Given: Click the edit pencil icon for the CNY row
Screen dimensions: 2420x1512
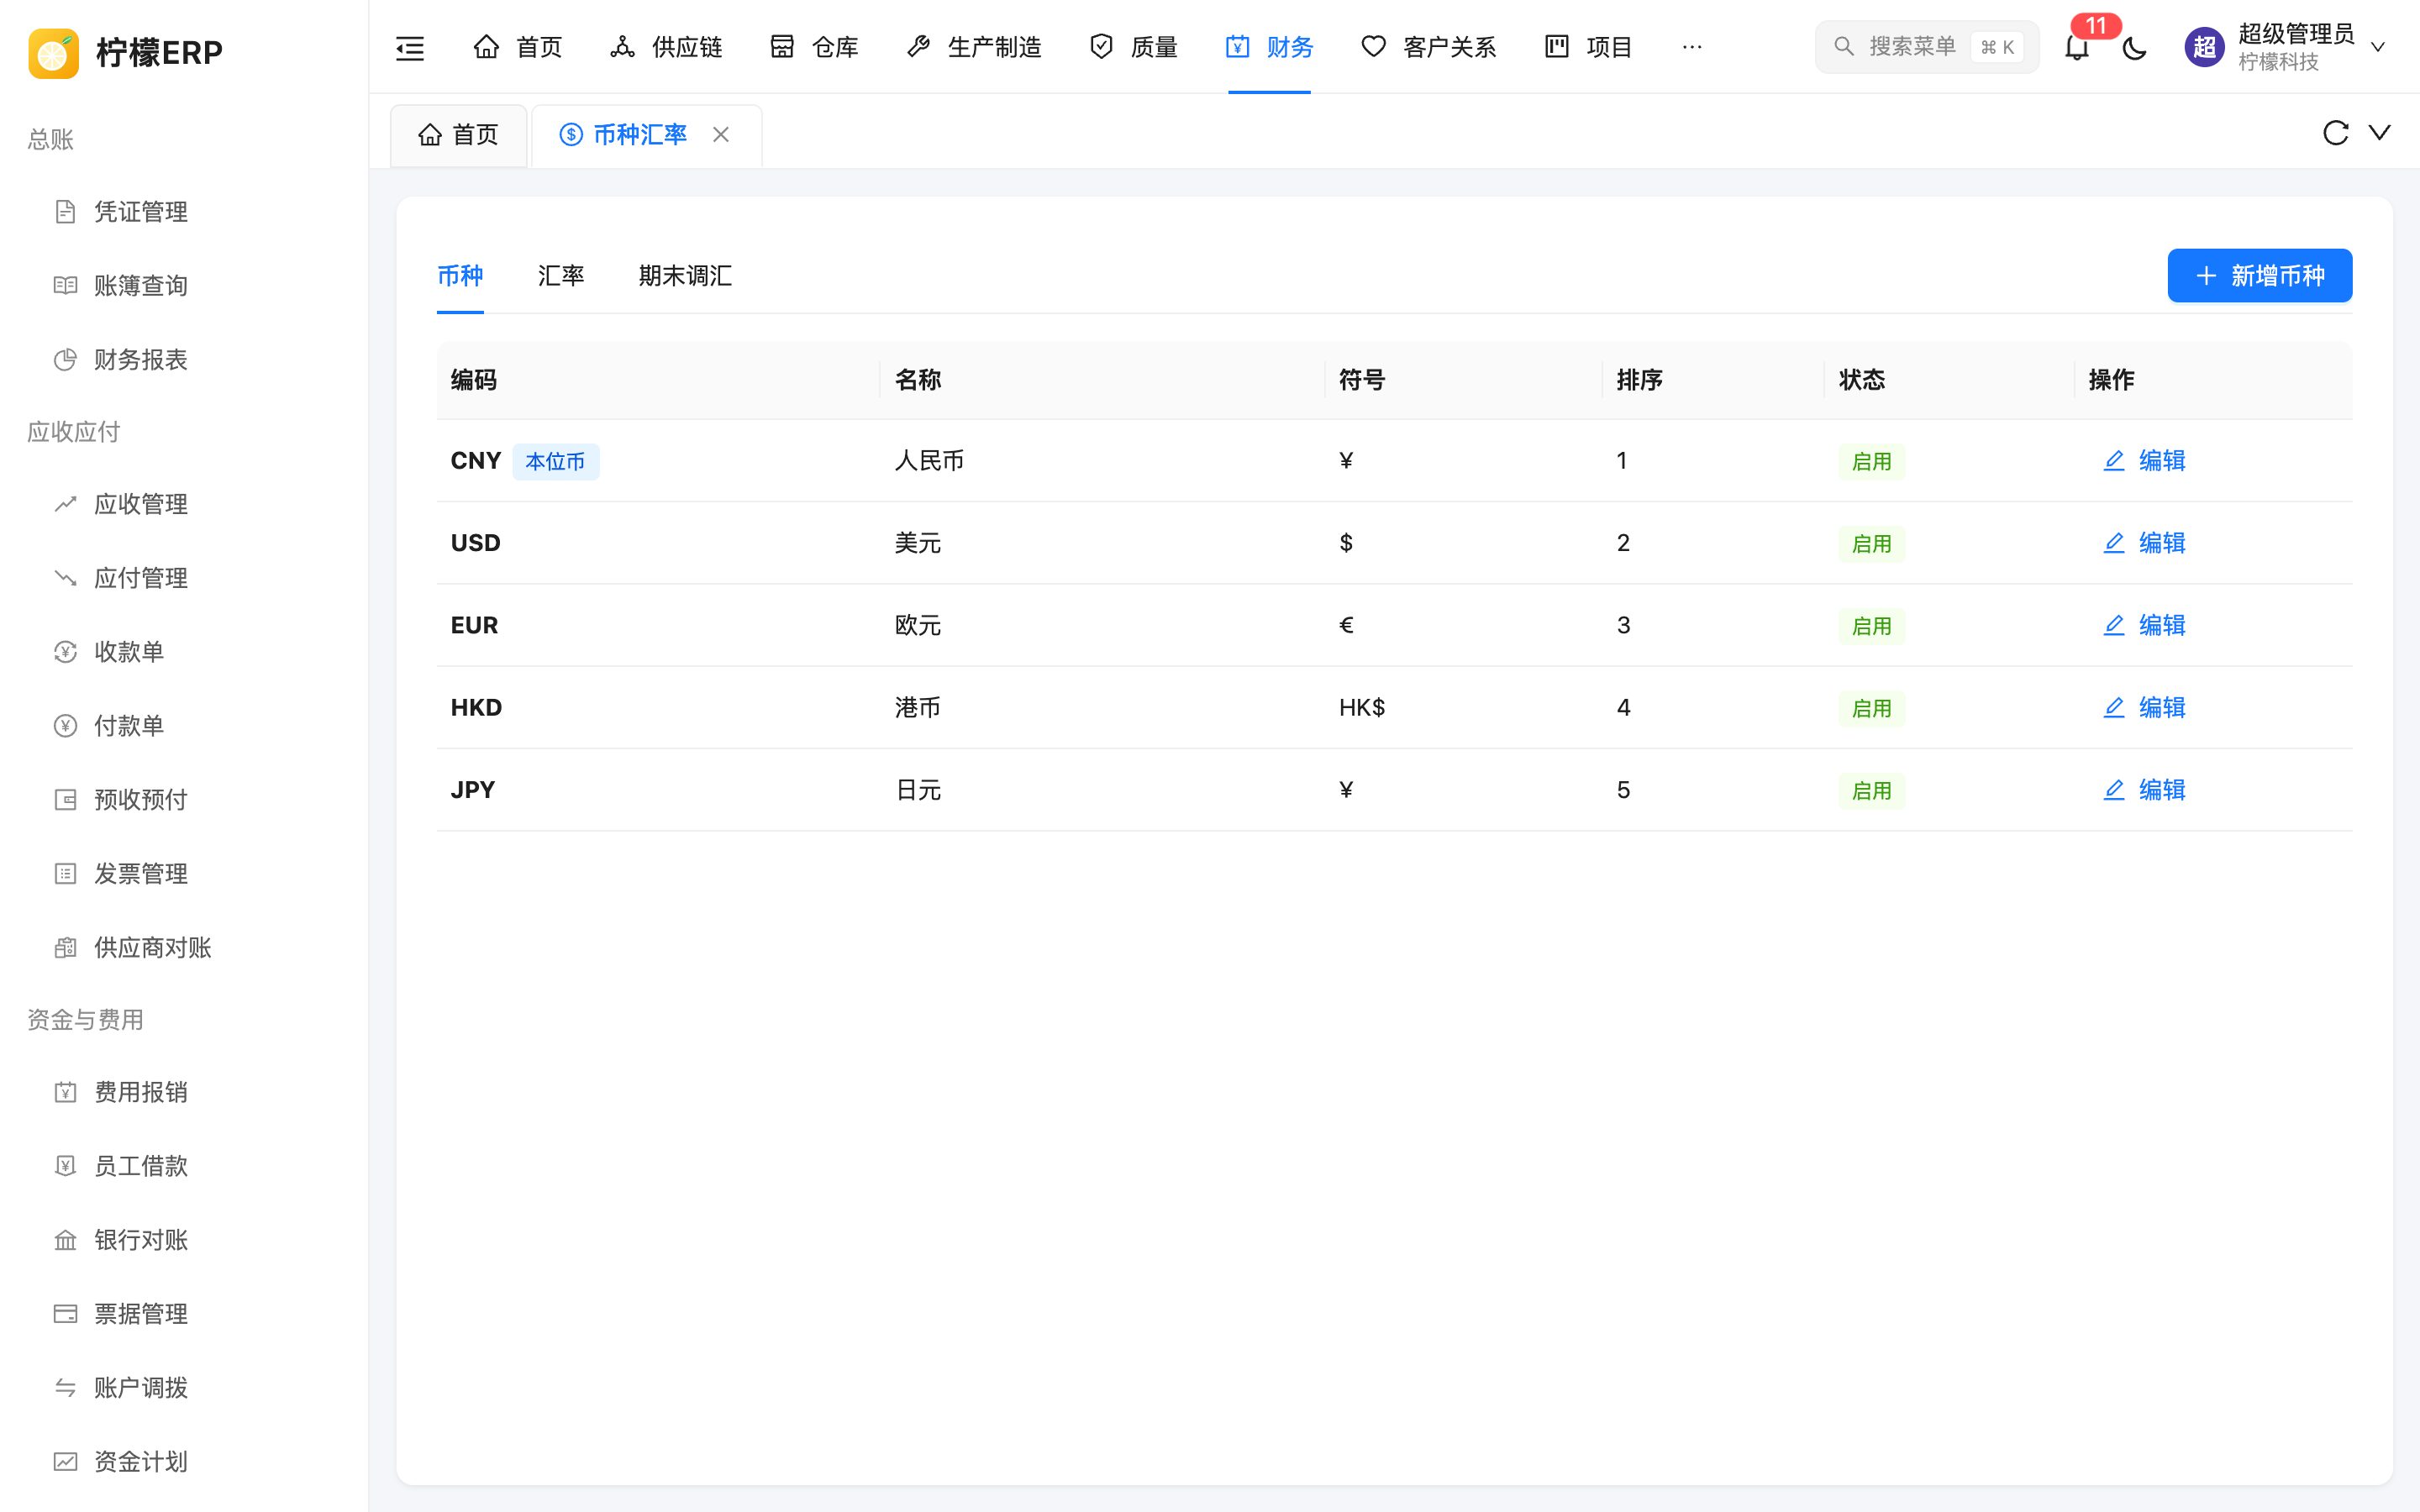Looking at the screenshot, I should [2114, 461].
